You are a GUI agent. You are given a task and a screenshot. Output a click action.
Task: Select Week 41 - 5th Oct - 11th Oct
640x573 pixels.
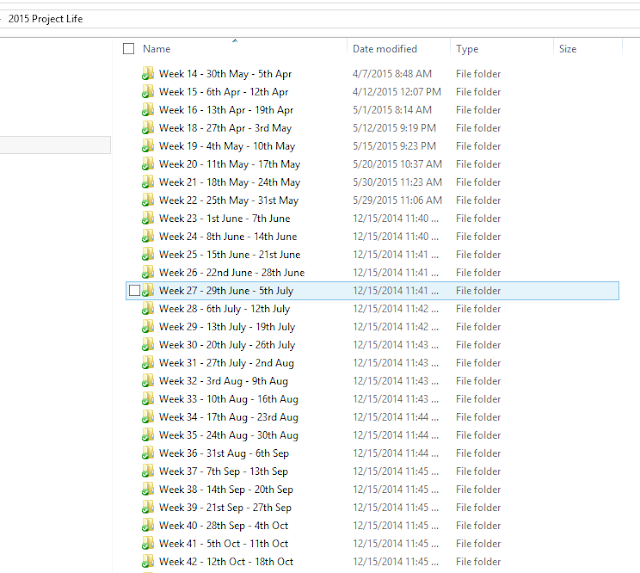click(x=223, y=544)
